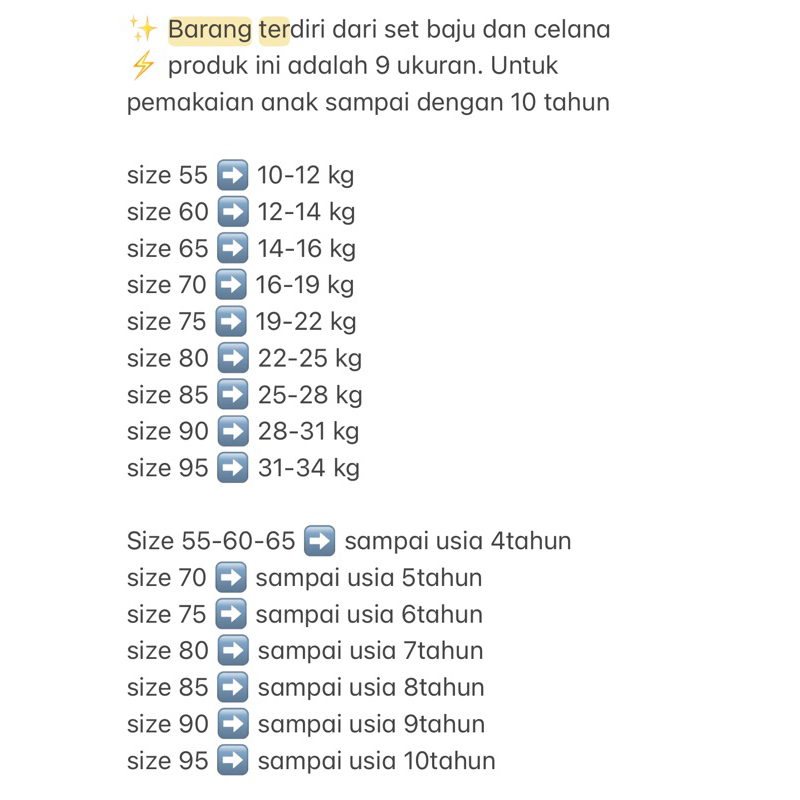The height and width of the screenshot is (800, 800).
Task: Click the text sampai usia 9tahun
Action: tap(371, 724)
